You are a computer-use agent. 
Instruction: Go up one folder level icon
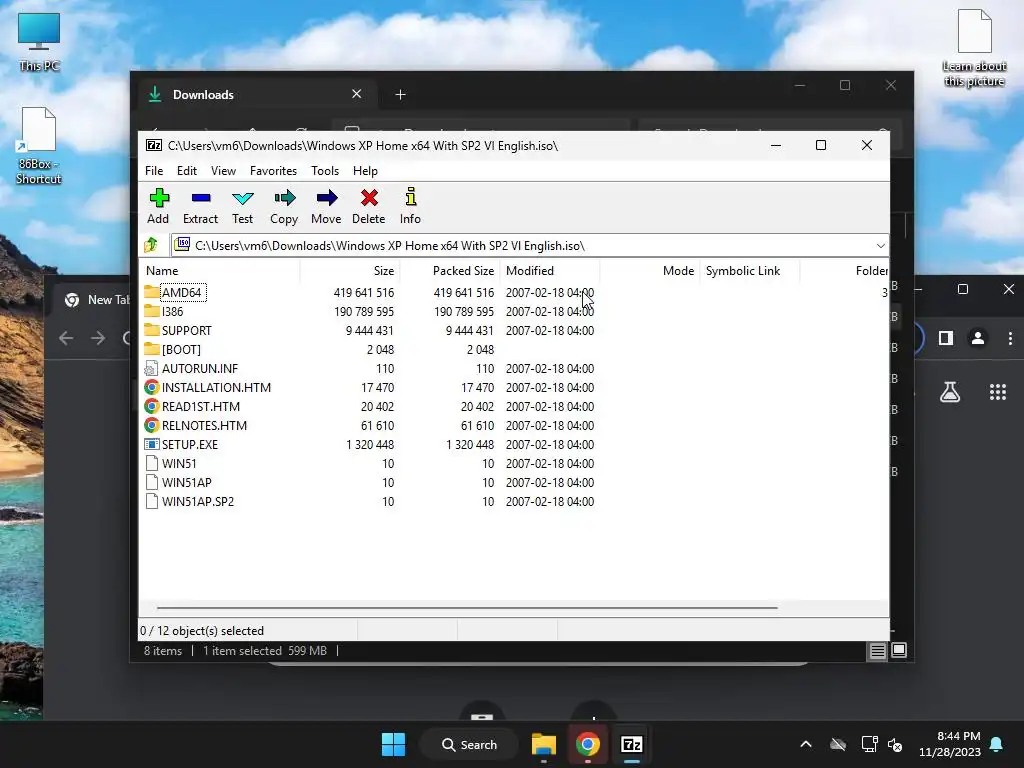click(151, 245)
